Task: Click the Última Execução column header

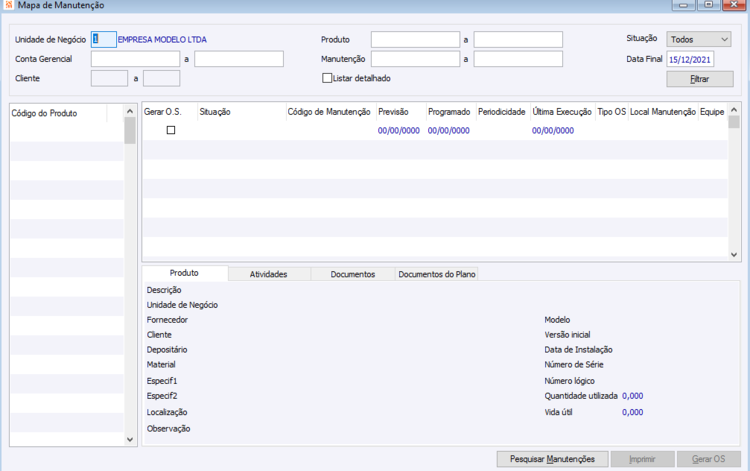Action: point(563,112)
